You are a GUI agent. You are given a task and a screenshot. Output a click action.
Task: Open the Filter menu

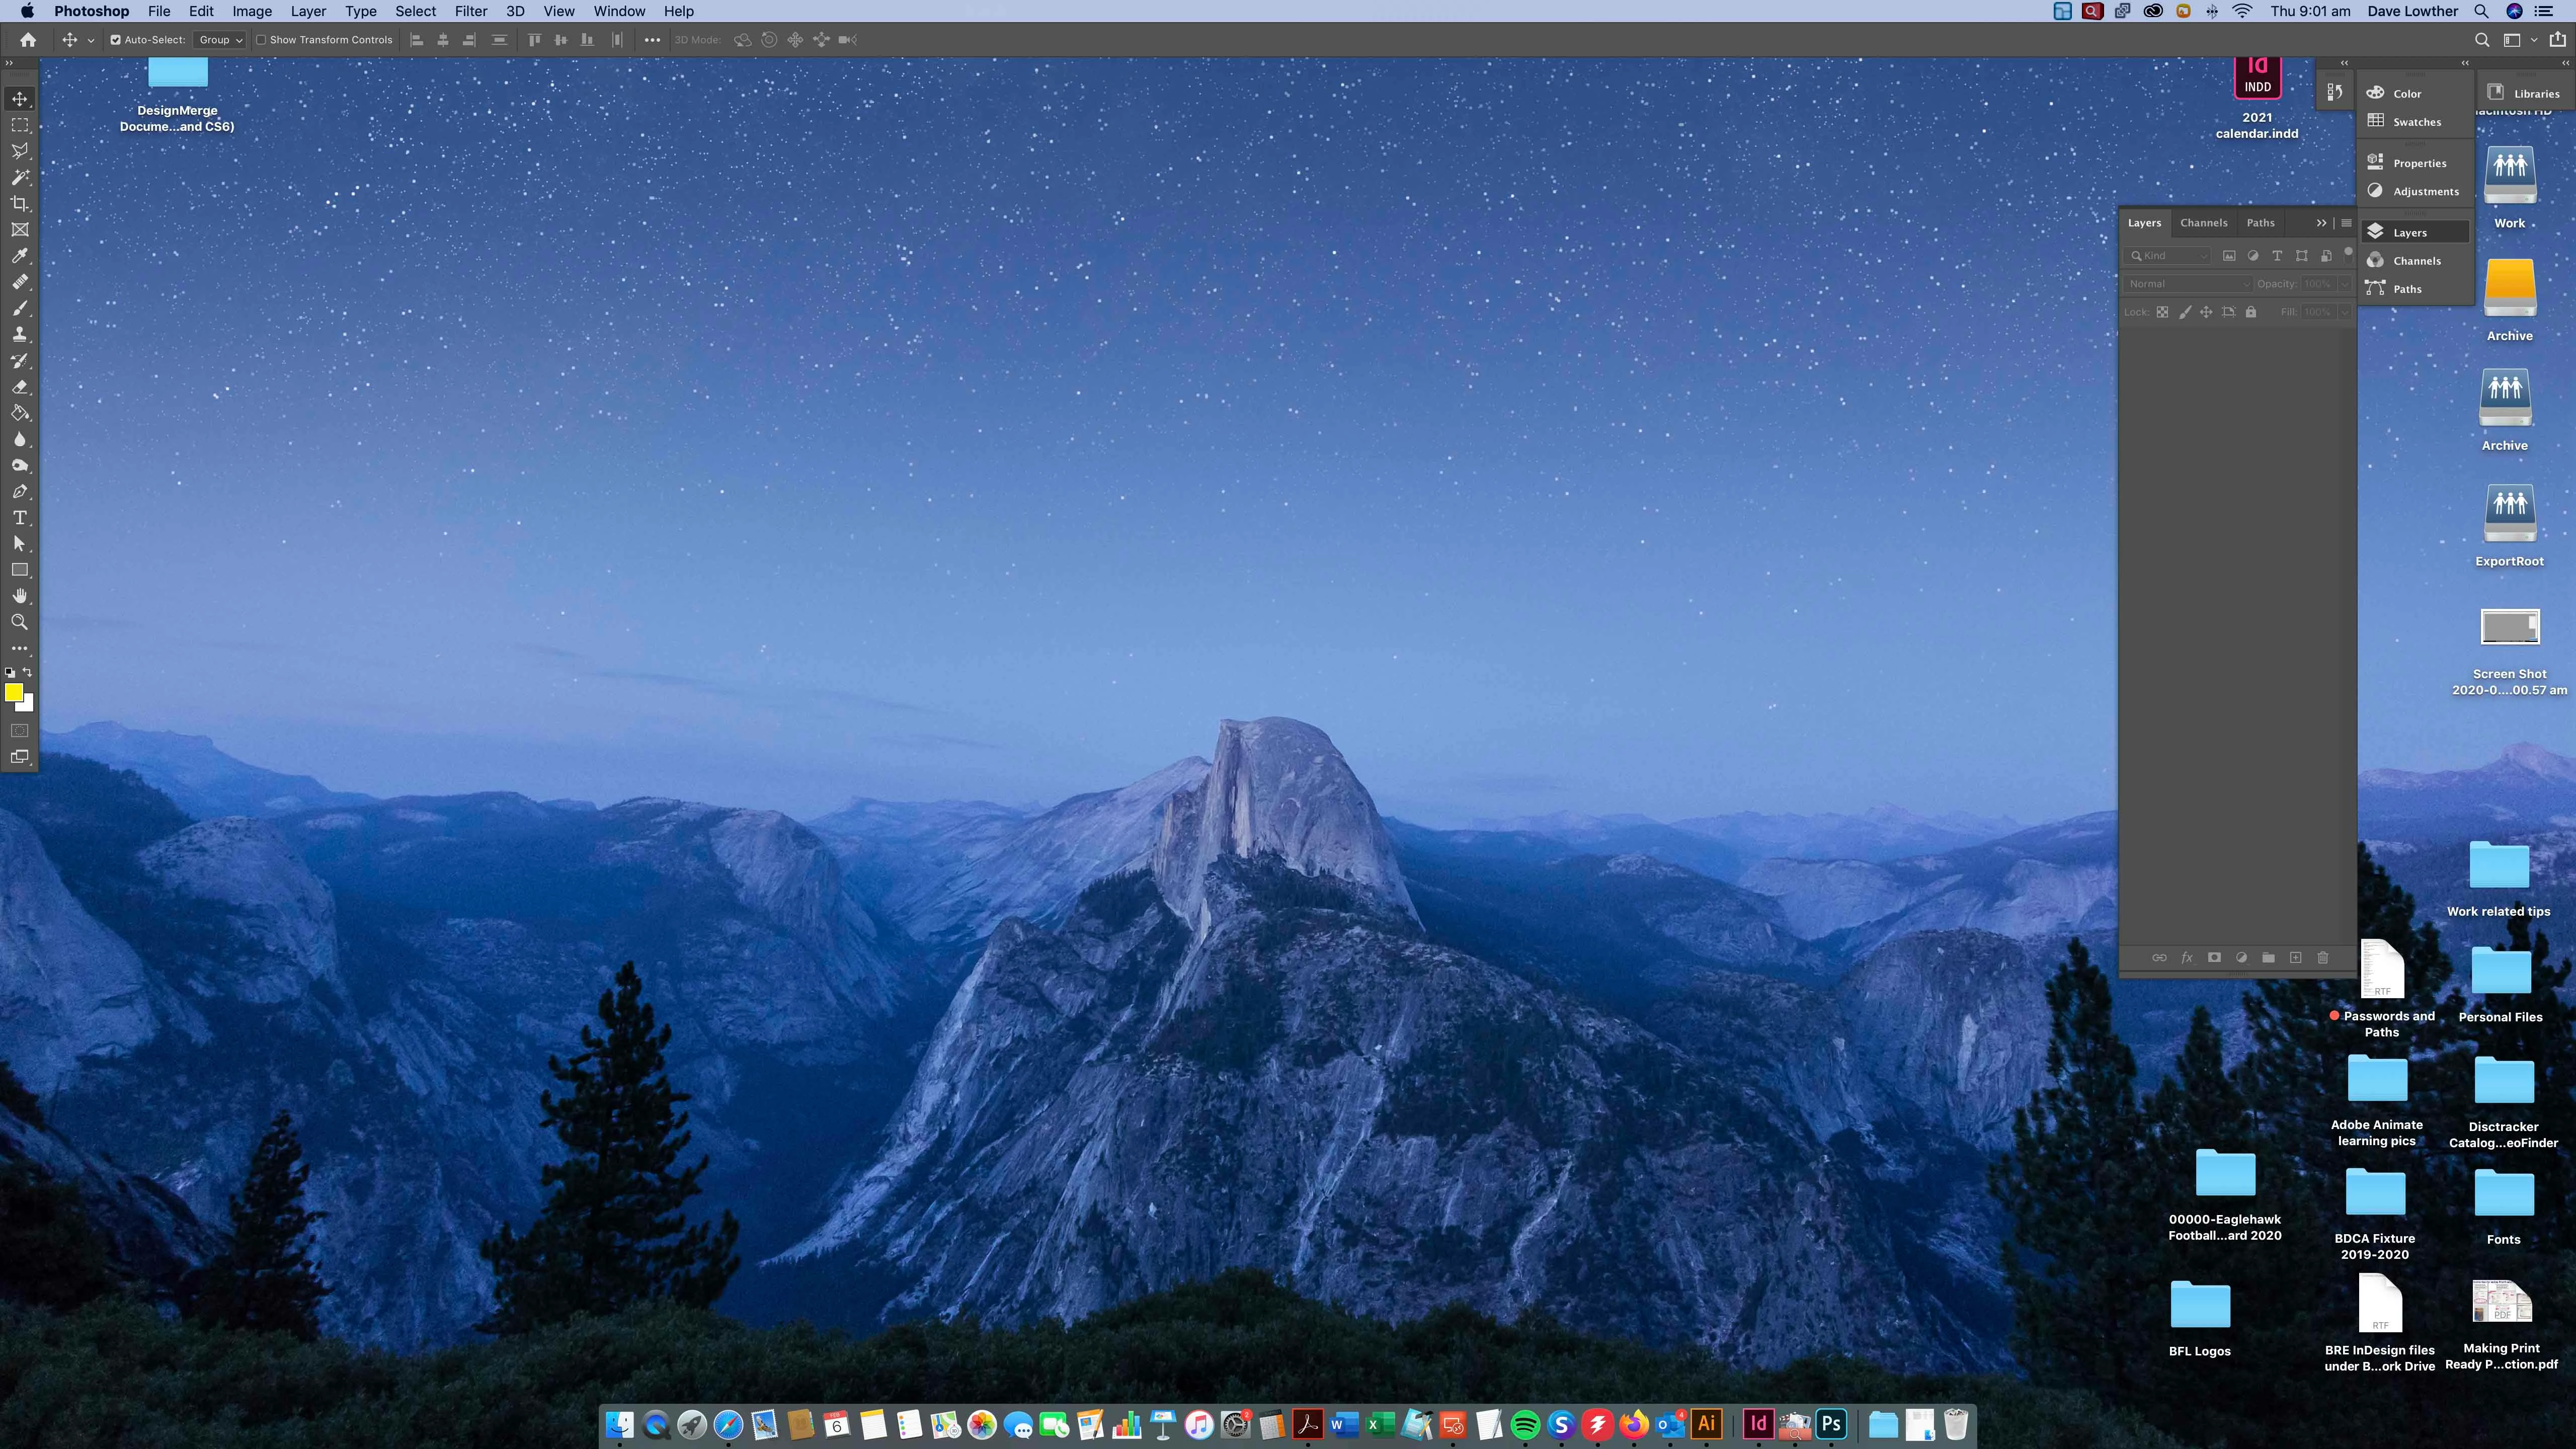(x=470, y=11)
